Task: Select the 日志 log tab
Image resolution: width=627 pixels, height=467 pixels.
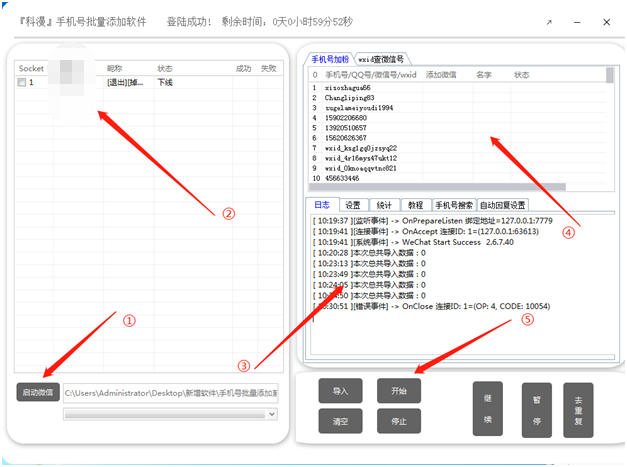Action: (x=320, y=205)
